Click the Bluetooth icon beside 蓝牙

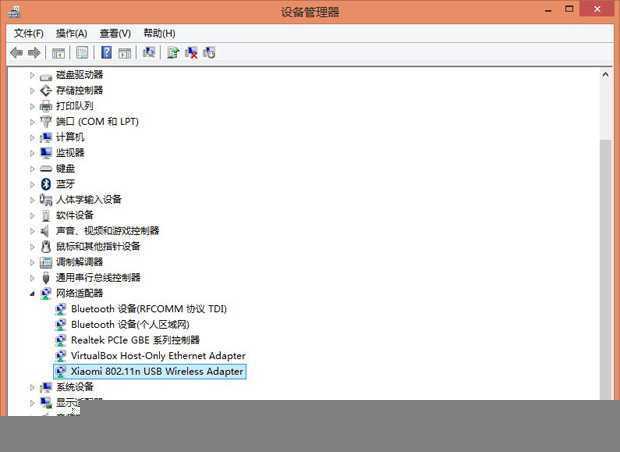tap(46, 184)
